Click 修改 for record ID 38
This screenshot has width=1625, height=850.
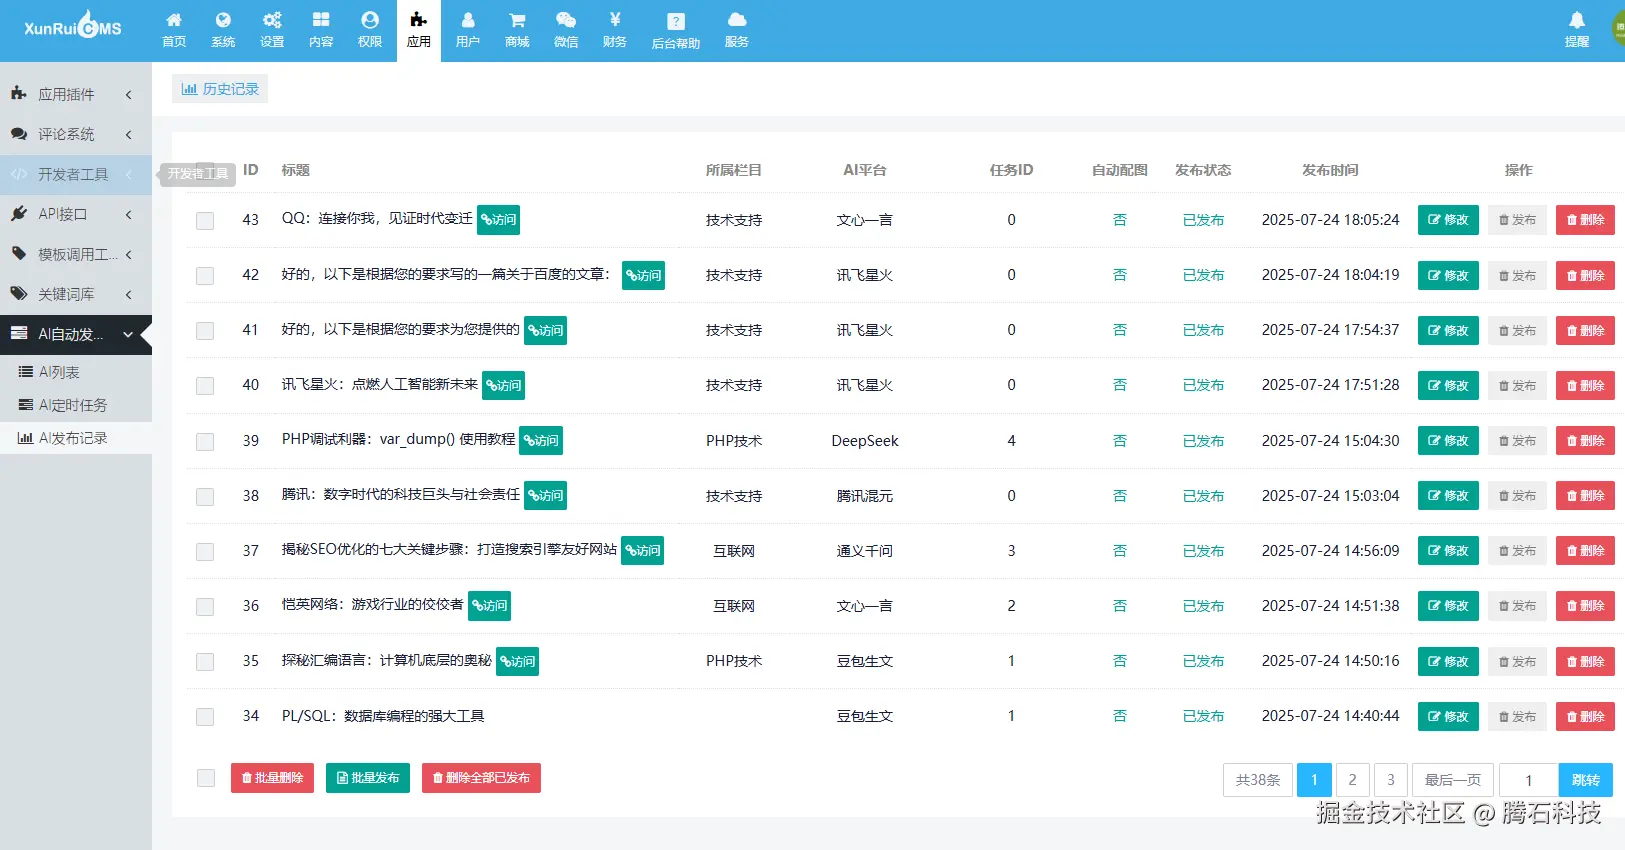(1448, 496)
